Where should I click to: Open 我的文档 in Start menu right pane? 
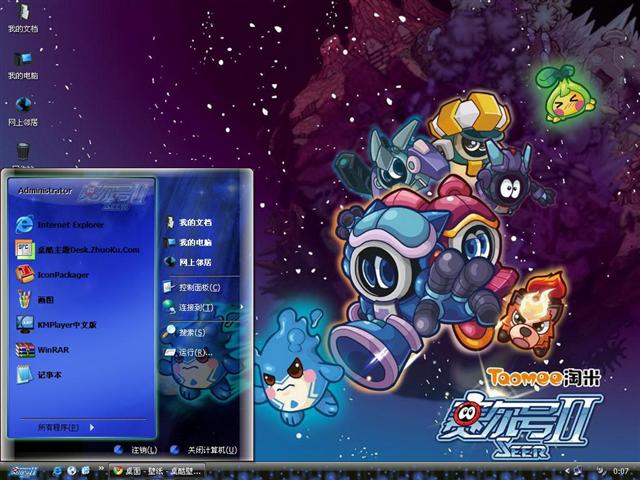pos(188,222)
